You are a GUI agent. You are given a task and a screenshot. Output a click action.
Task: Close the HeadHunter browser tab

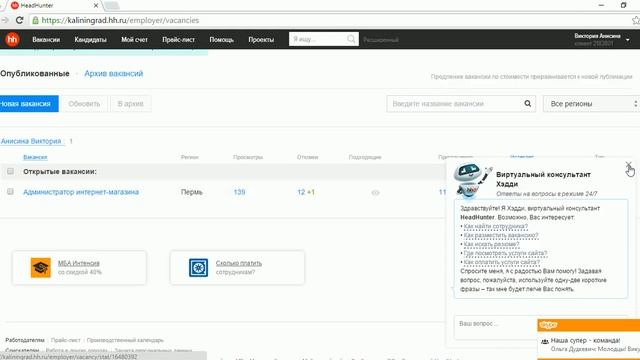96,6
